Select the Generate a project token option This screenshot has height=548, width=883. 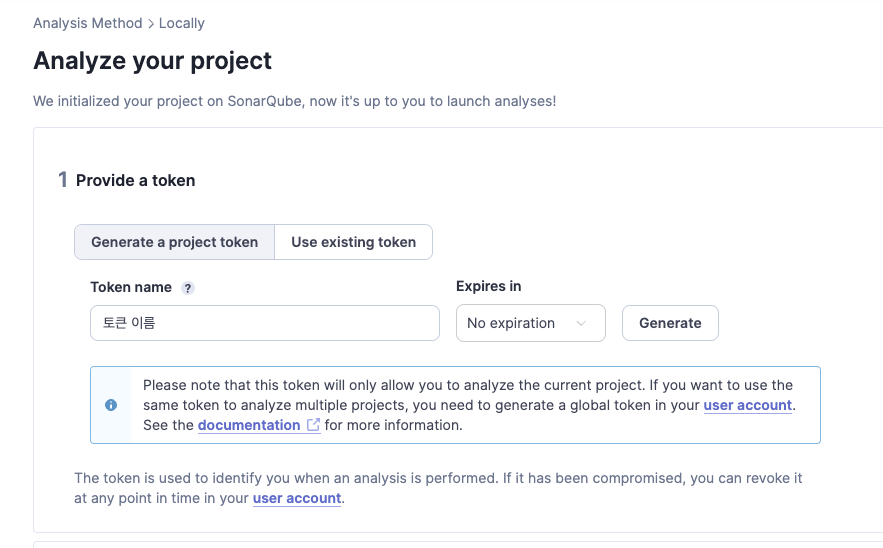click(175, 242)
